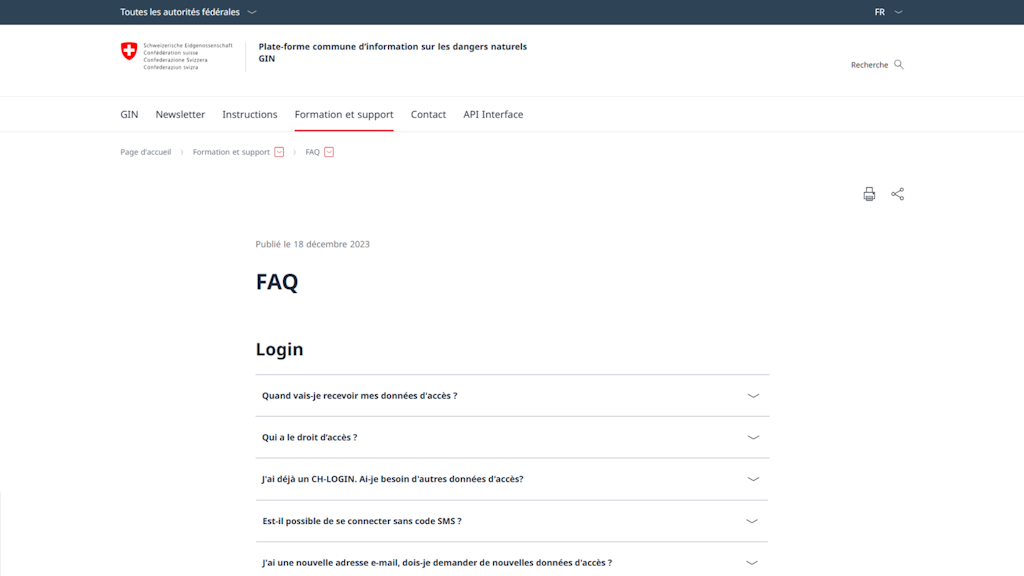
Task: Open the share icon
Action: pos(897,193)
